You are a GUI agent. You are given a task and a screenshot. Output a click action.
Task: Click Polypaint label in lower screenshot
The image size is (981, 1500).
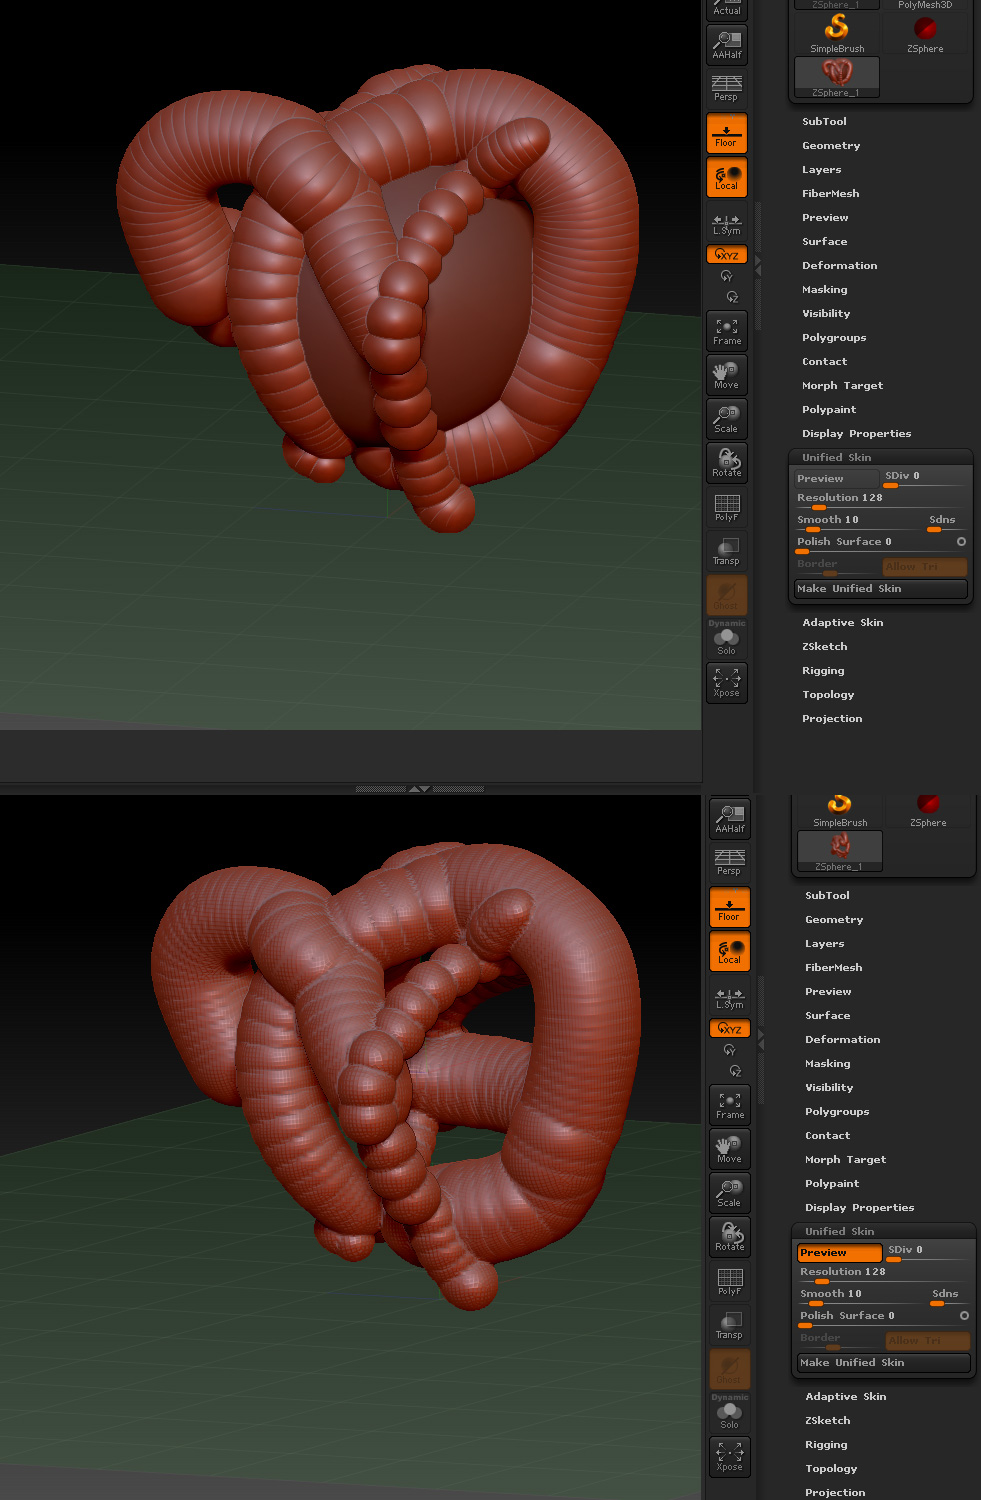coord(832,1184)
